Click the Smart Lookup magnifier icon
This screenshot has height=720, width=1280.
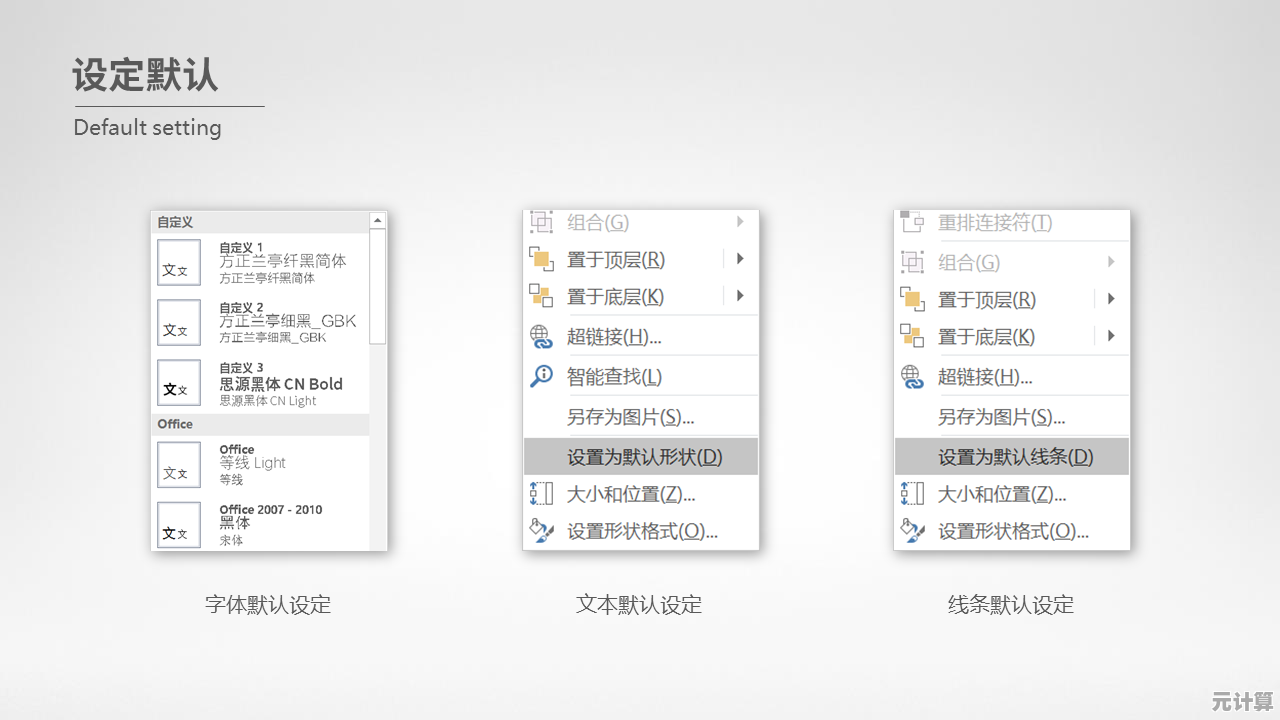tap(541, 376)
